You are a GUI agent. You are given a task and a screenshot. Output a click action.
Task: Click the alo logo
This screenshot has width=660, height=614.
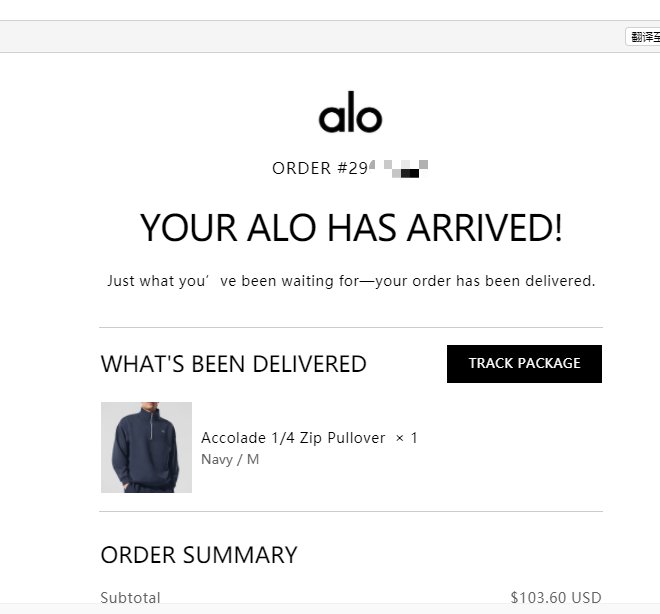350,114
